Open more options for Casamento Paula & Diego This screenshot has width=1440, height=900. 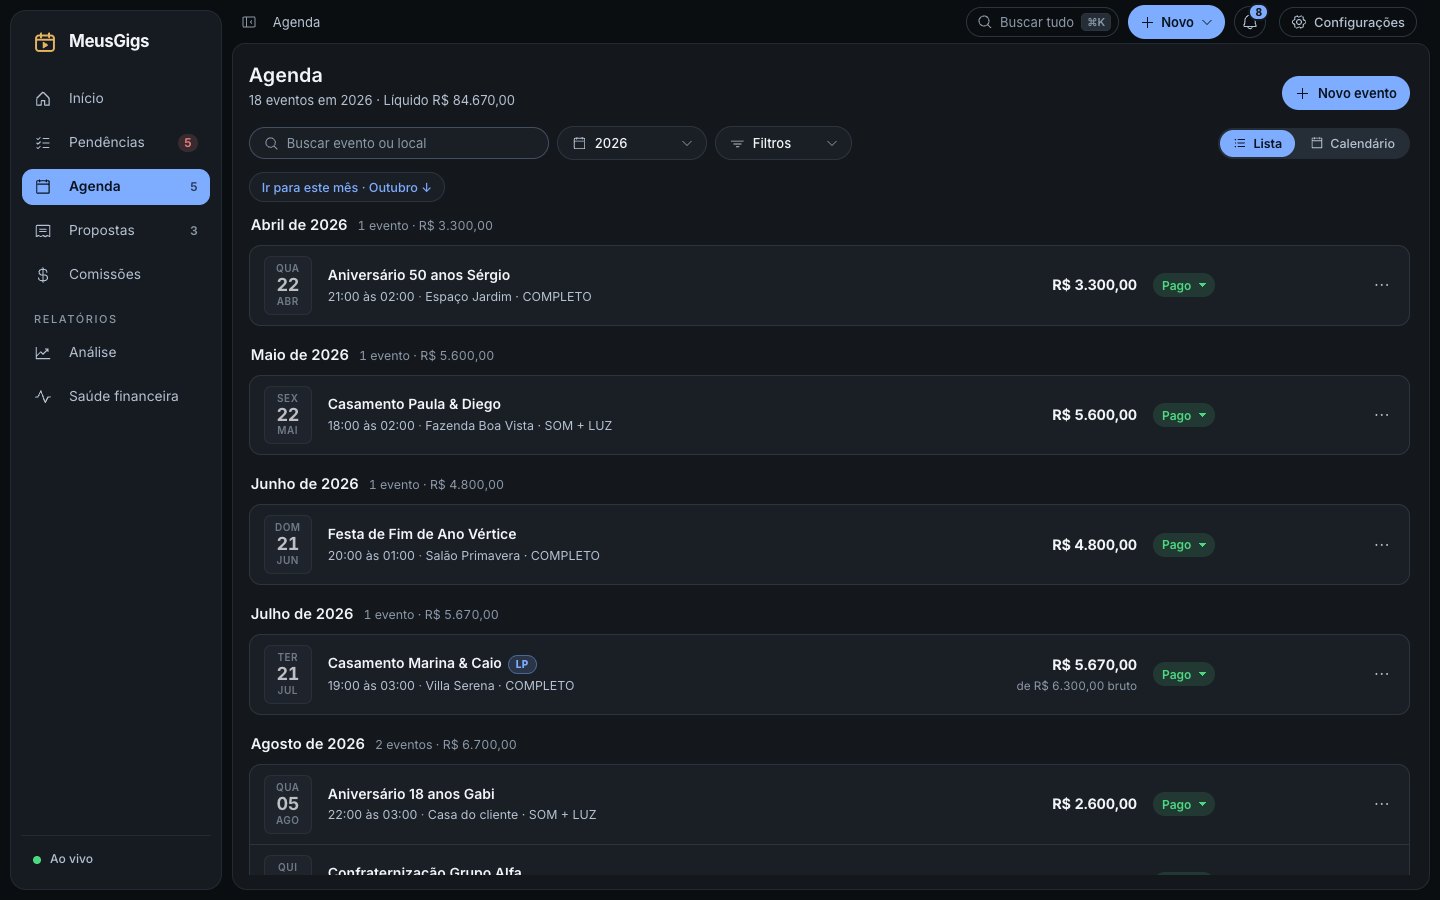[1382, 415]
